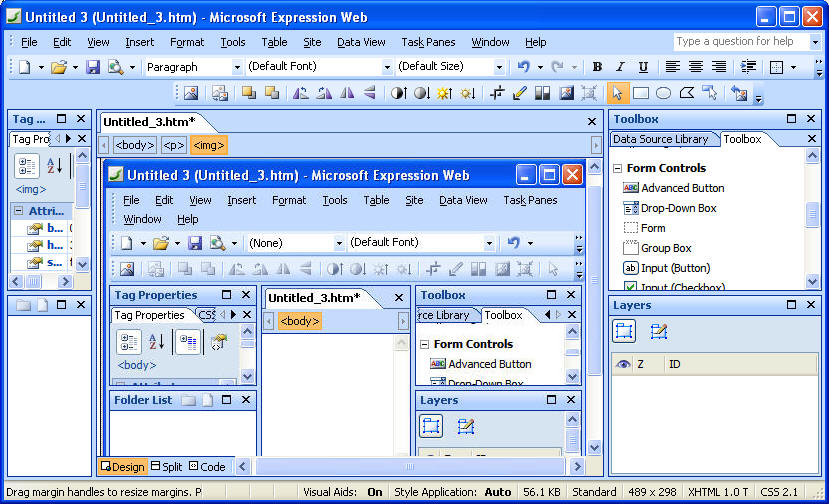829x504 pixels.
Task: Click Draw Layer icon in outer Layers panel
Action: pos(659,331)
